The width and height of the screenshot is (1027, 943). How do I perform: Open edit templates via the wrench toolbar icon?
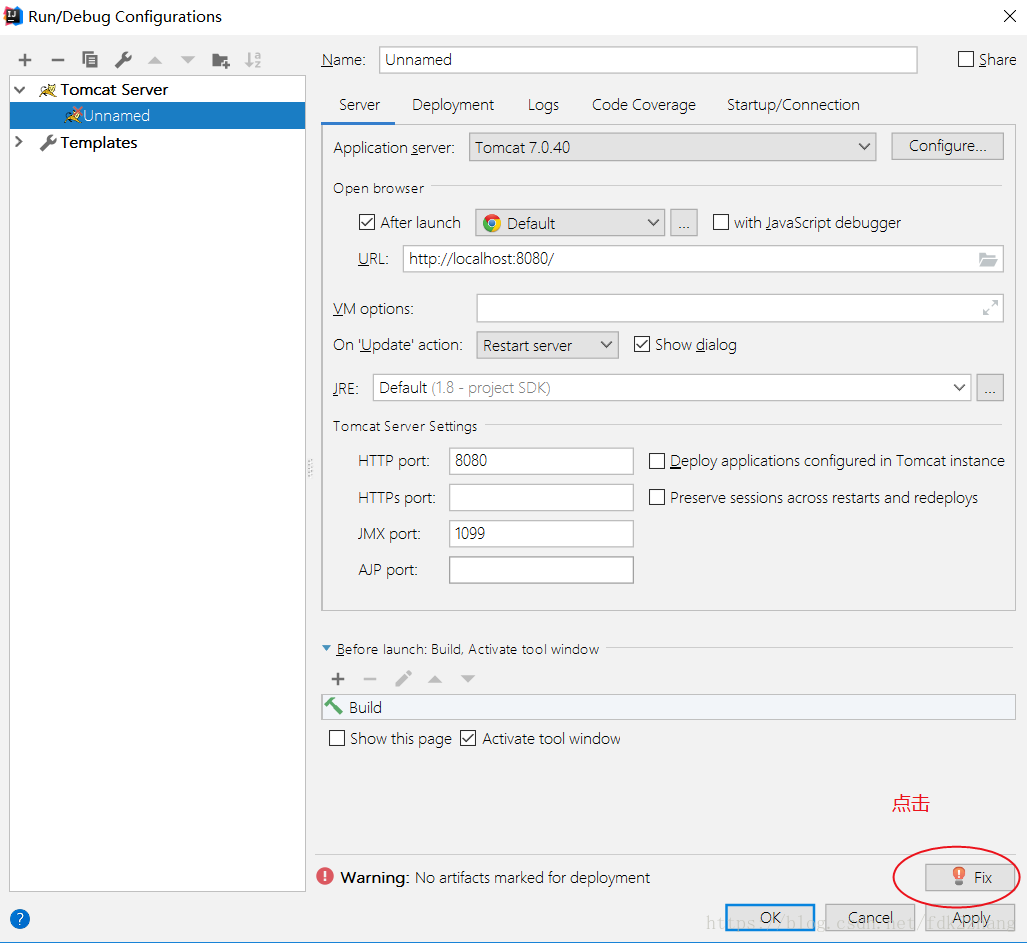pos(123,60)
